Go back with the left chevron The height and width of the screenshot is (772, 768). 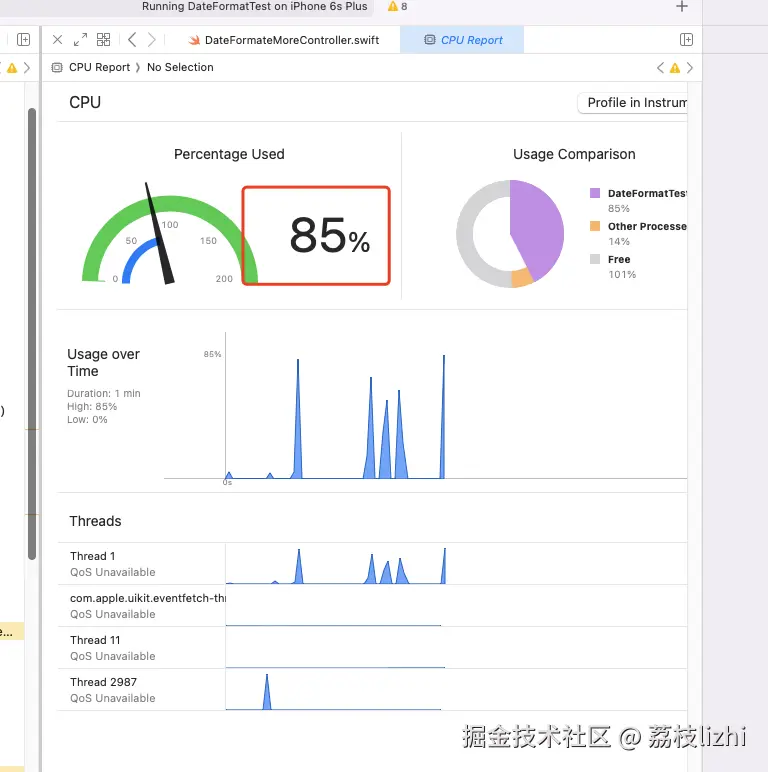[x=132, y=39]
